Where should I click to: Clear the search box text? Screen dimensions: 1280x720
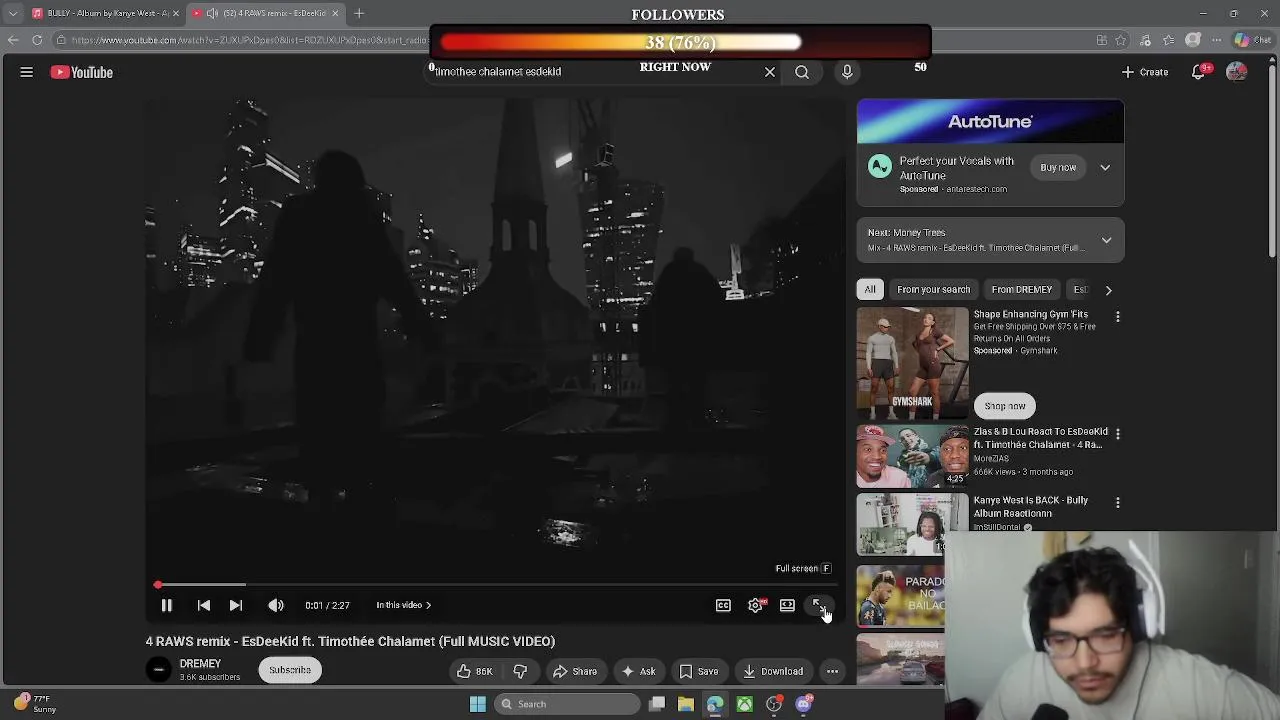click(x=770, y=72)
